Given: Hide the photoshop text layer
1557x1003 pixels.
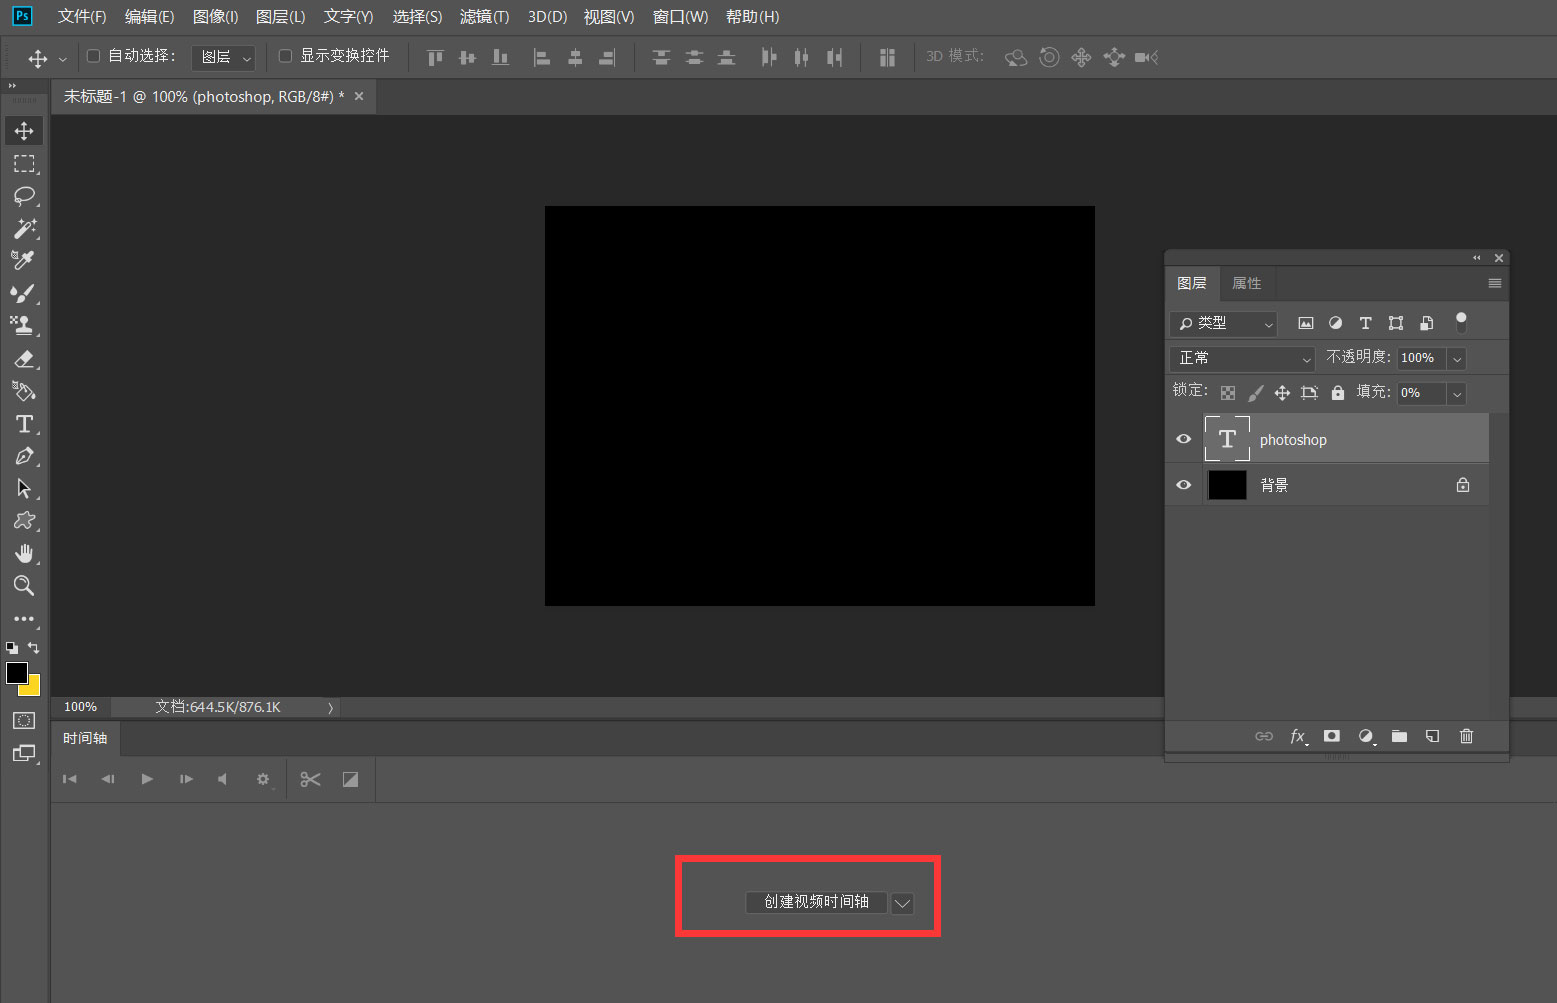Looking at the screenshot, I should tap(1184, 439).
